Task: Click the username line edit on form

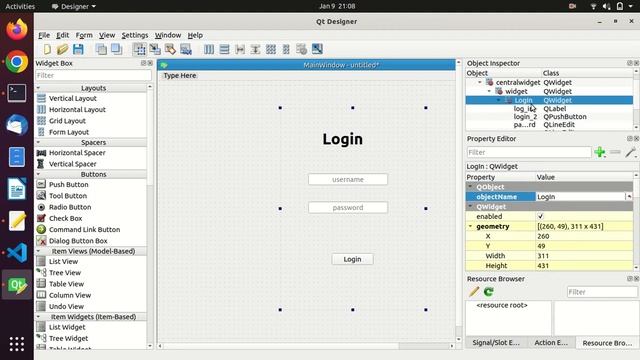Action: (348, 179)
